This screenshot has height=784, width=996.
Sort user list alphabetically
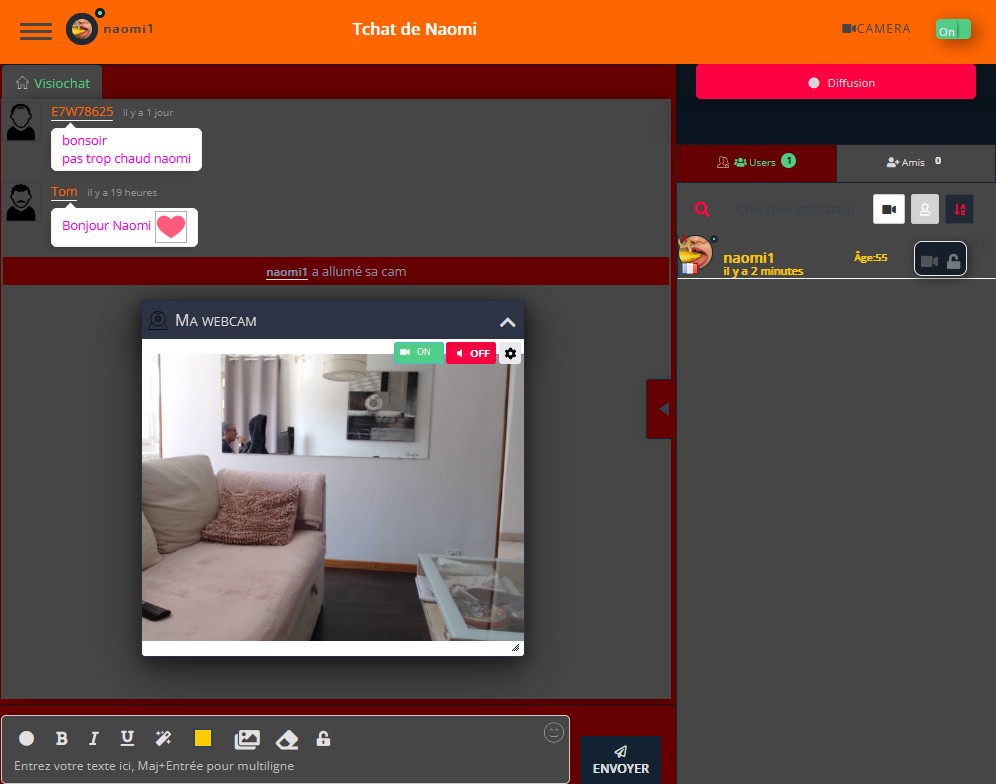[959, 209]
